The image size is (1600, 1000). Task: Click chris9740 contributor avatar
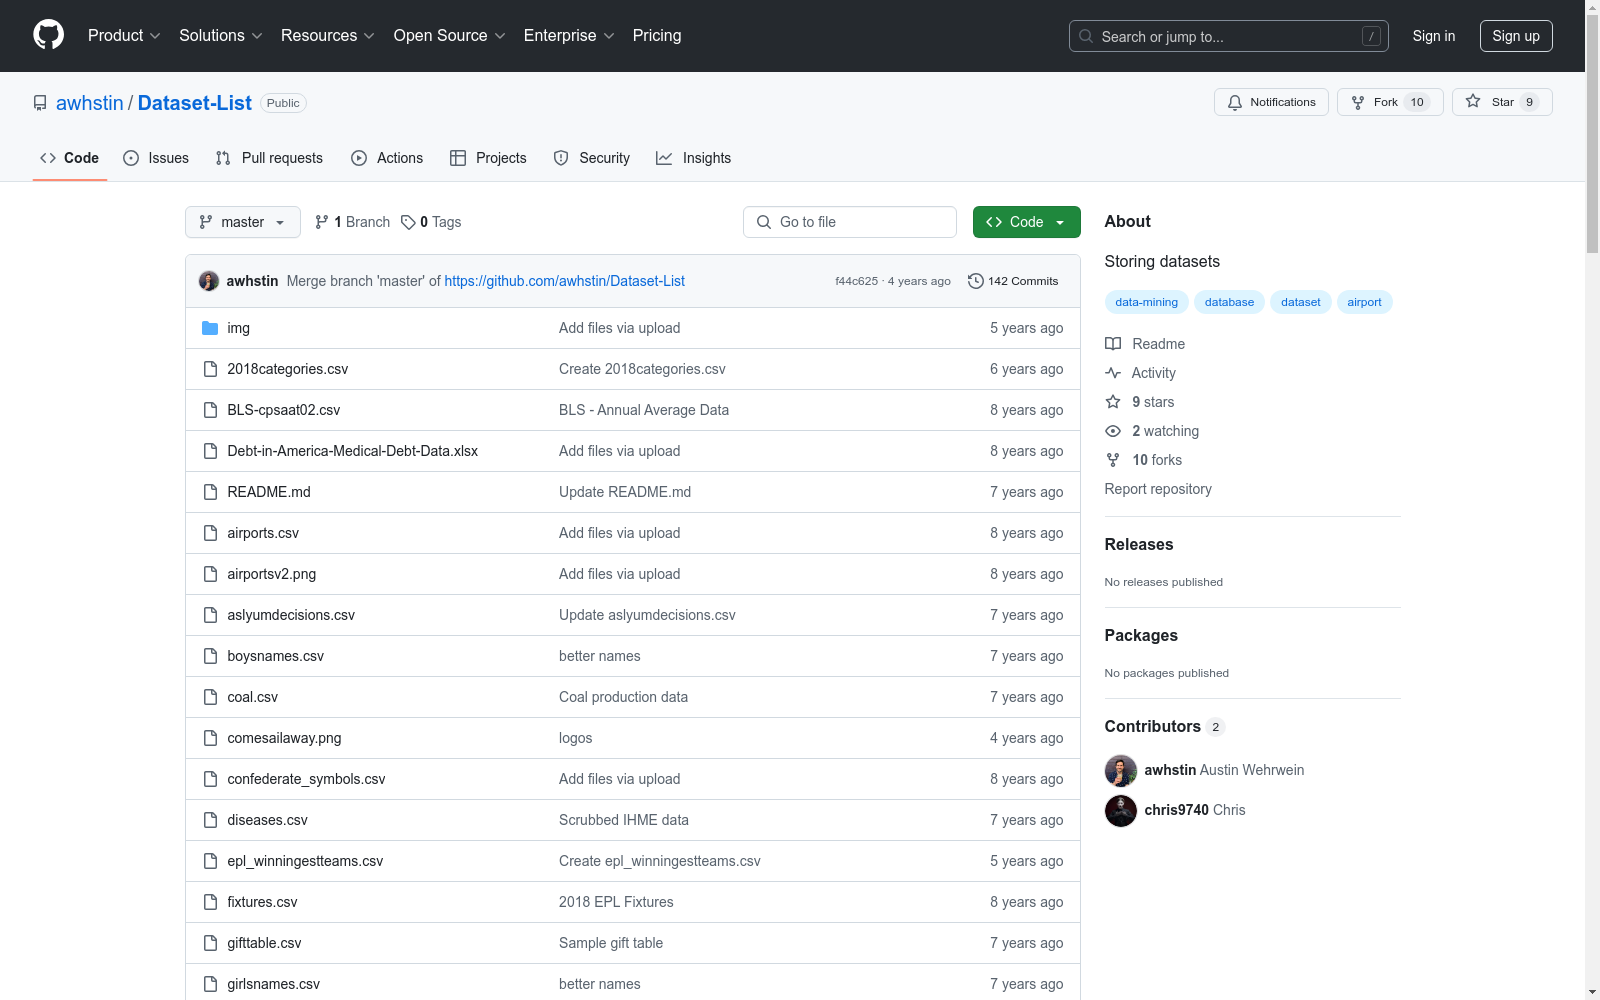click(x=1121, y=810)
